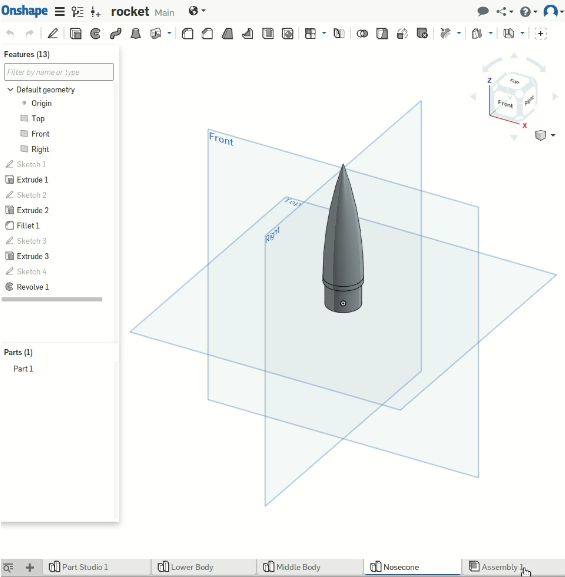Open the Onshape hamburger main menu
The width and height of the screenshot is (565, 577).
[x=60, y=11]
